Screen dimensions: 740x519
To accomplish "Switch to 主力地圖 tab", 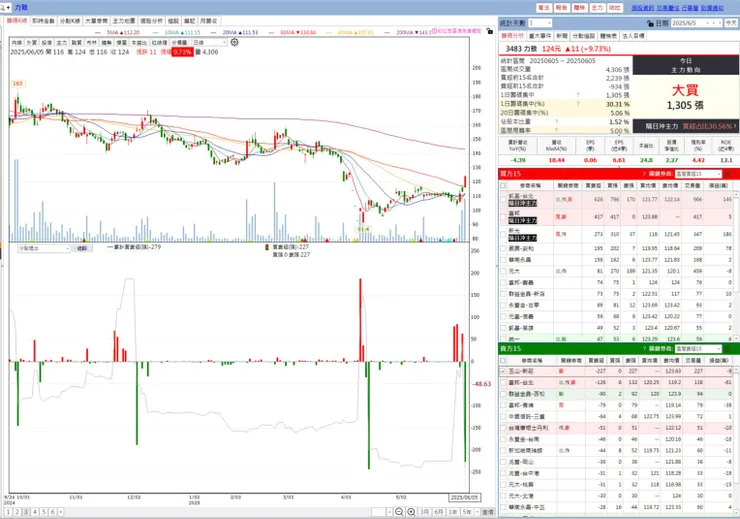I will pos(124,21).
